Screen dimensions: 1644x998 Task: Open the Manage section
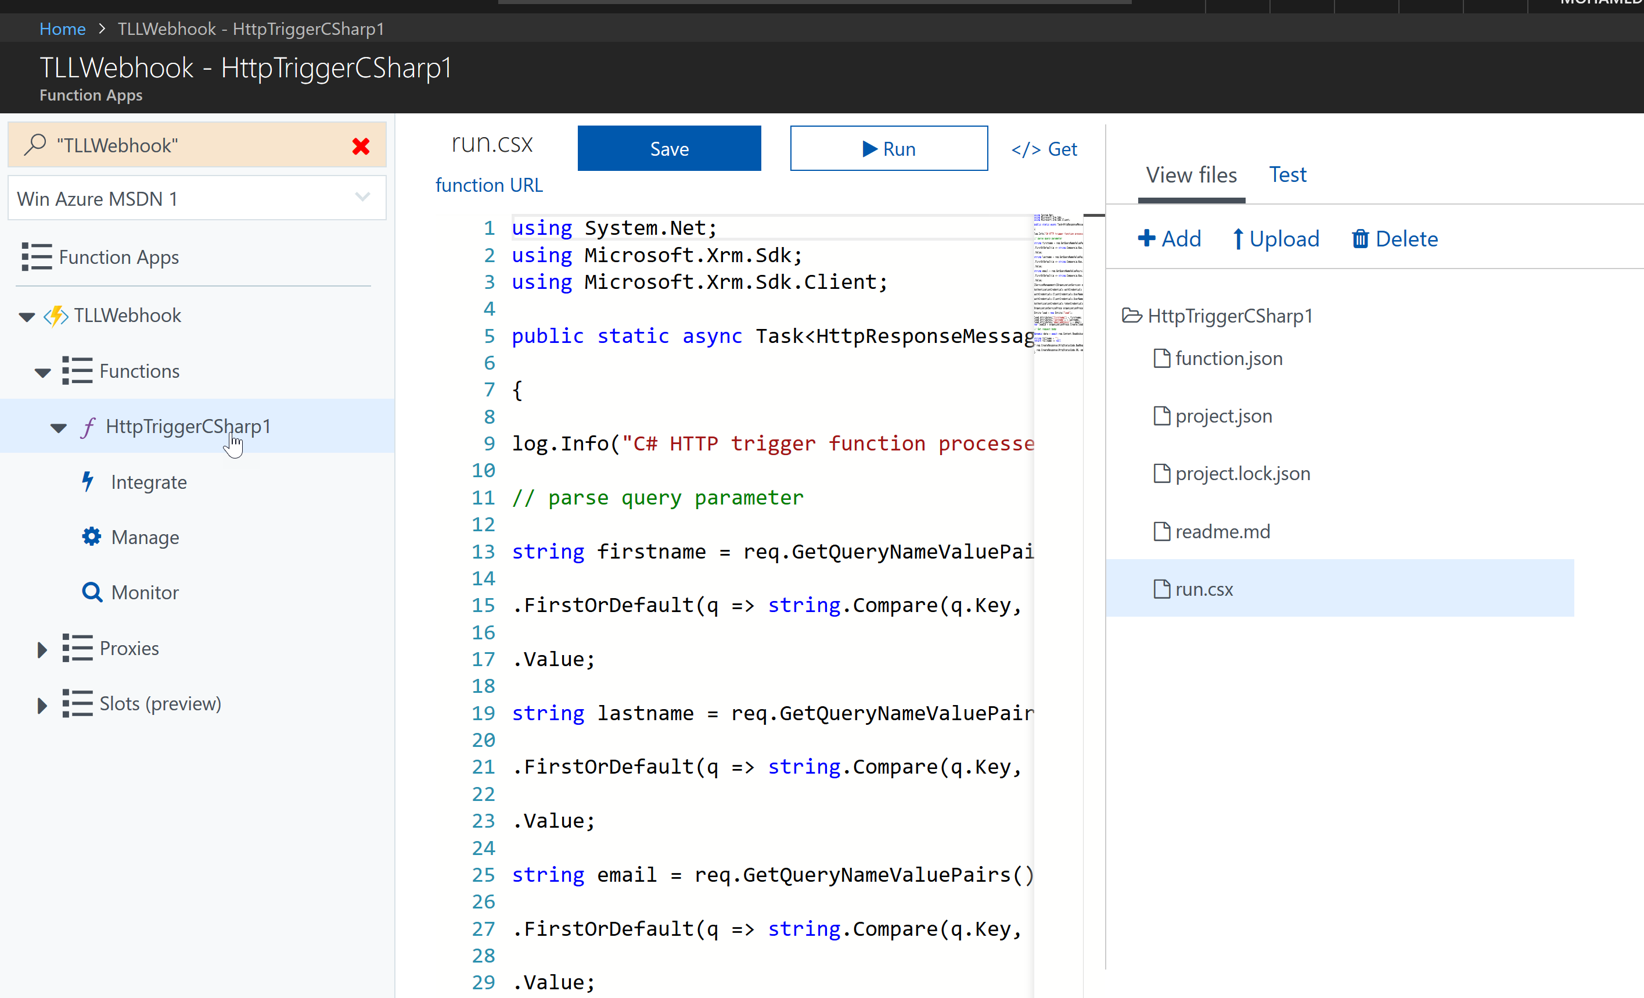pyautogui.click(x=145, y=537)
